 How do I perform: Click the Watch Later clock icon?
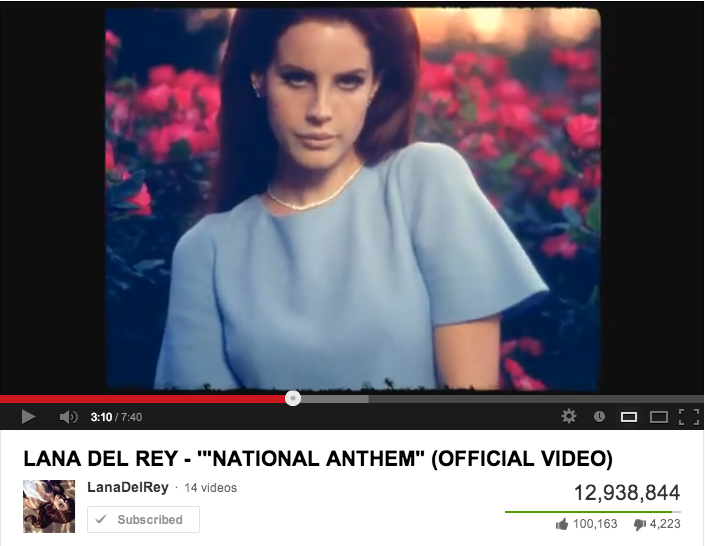599,417
